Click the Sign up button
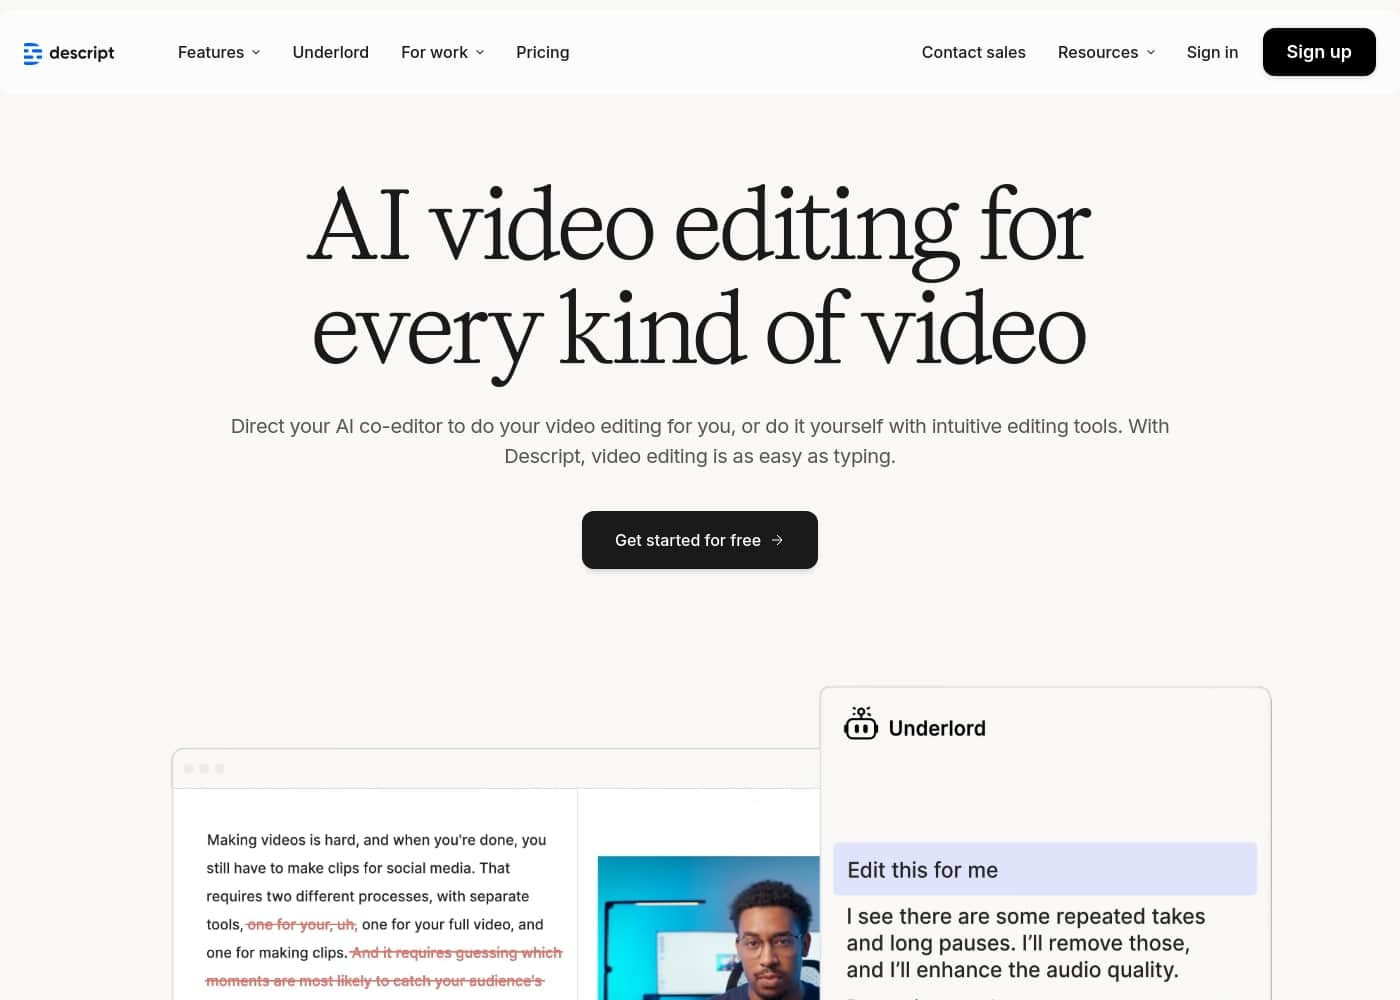This screenshot has width=1400, height=1000. [x=1319, y=52]
